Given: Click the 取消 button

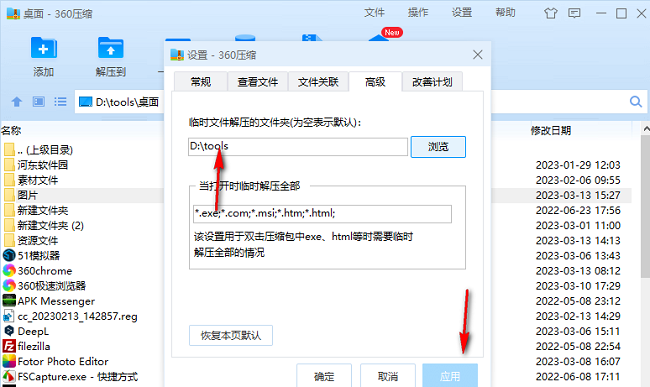Looking at the screenshot, I should pos(388,376).
